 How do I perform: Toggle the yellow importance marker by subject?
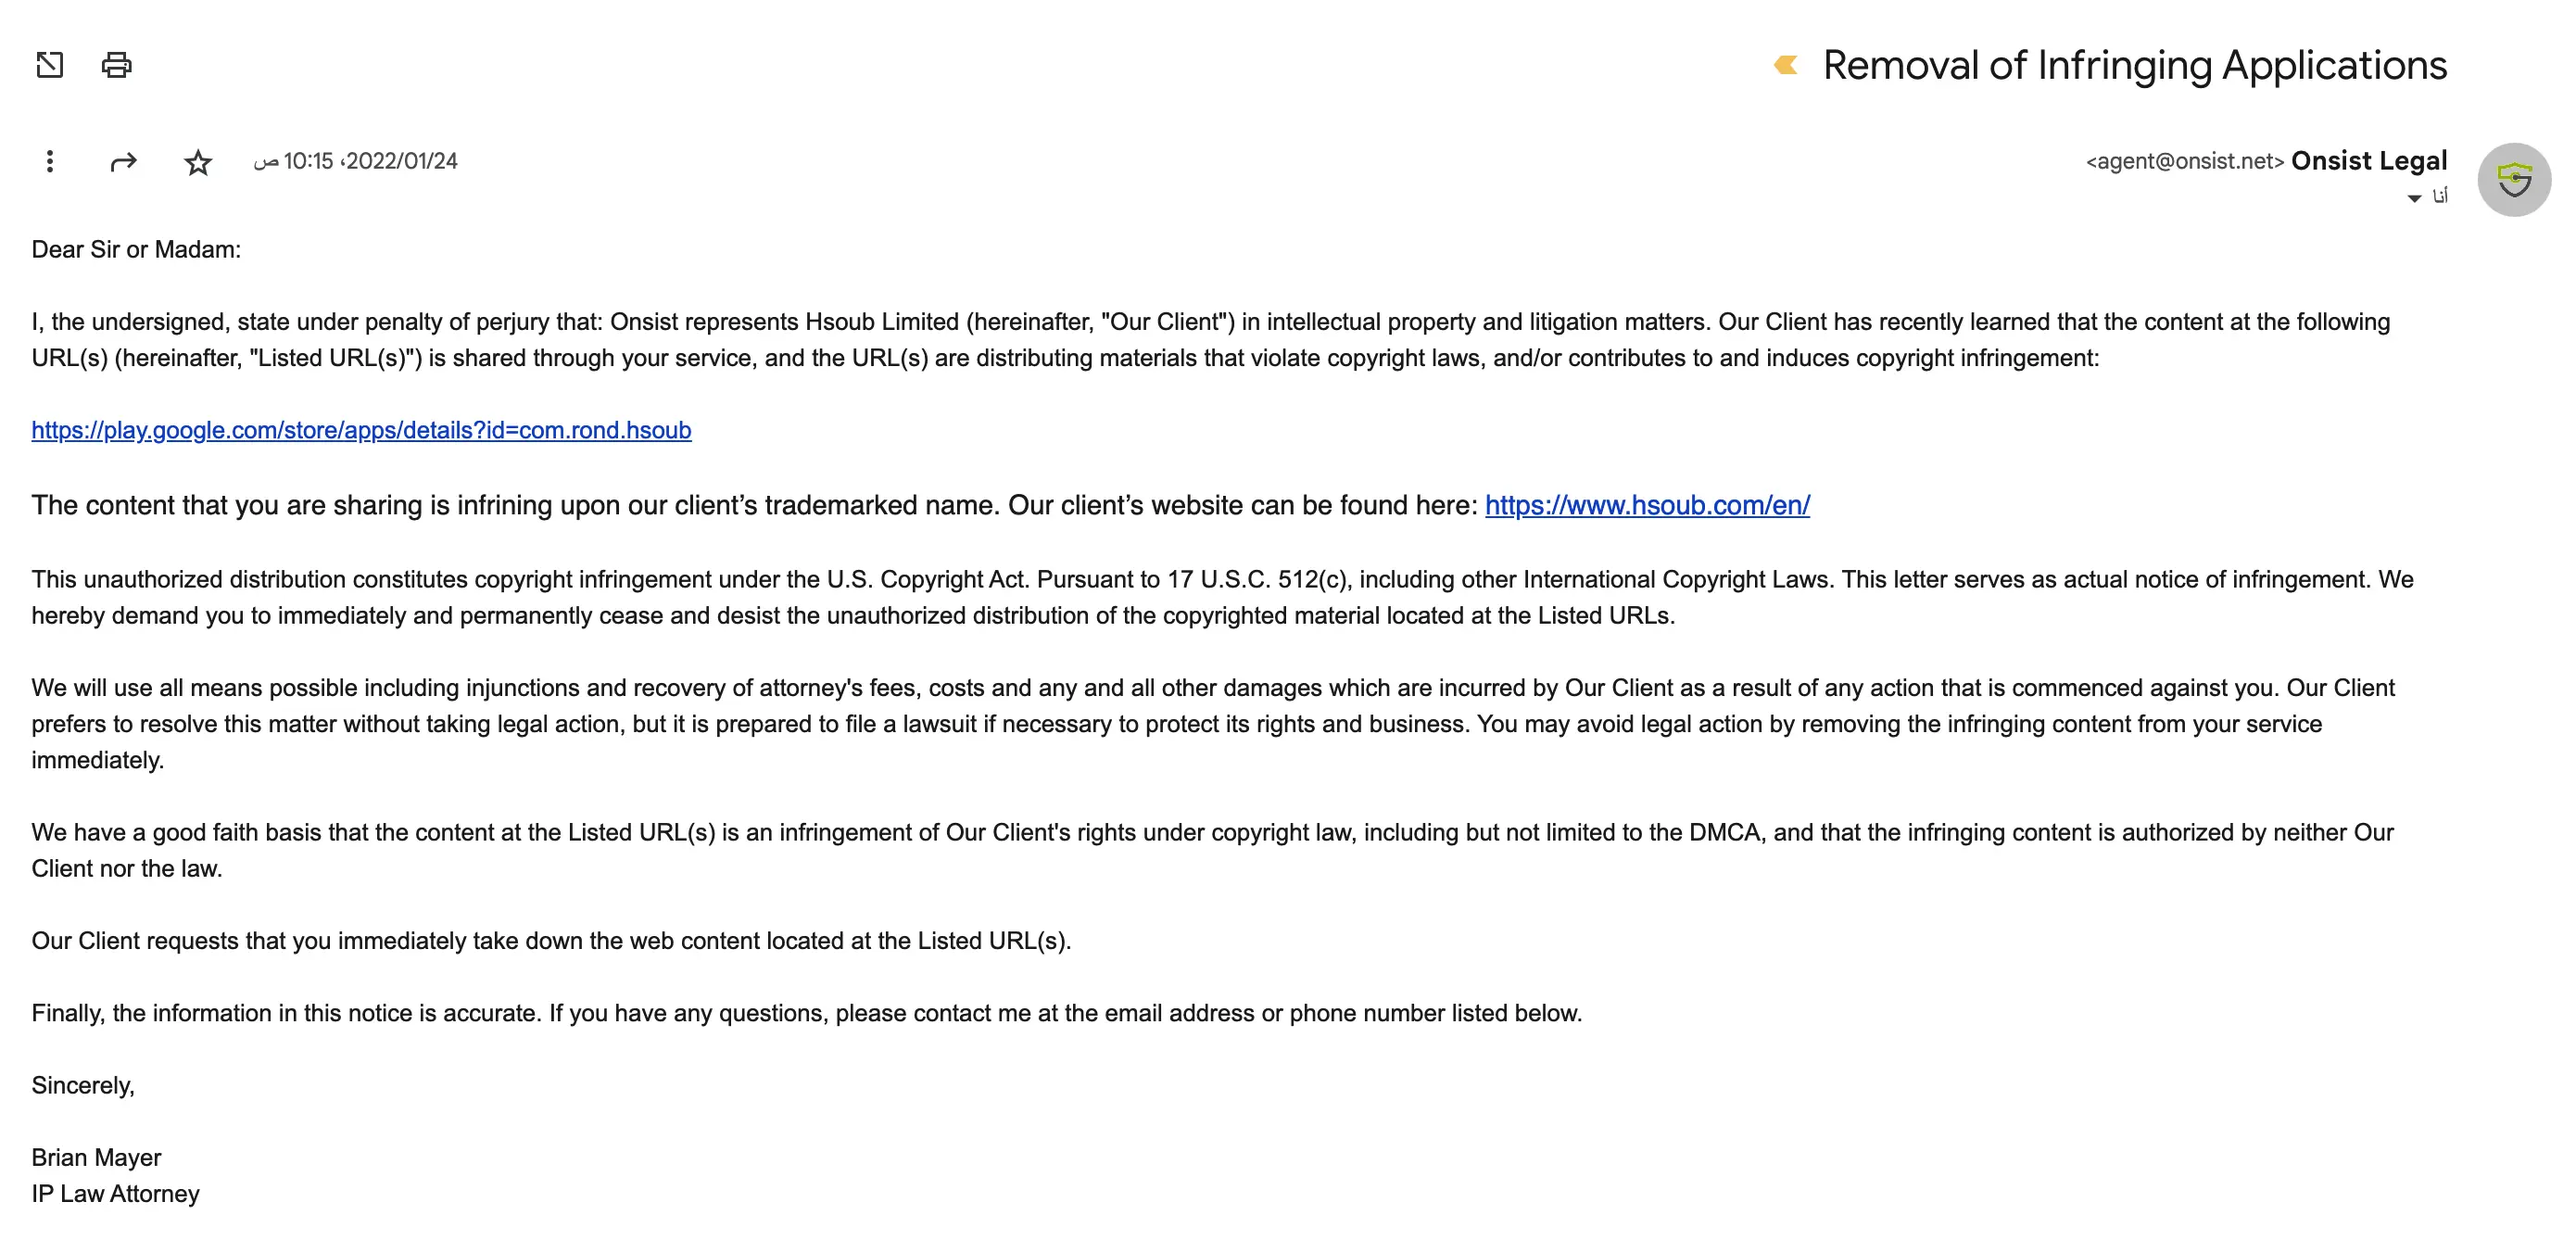click(1786, 65)
